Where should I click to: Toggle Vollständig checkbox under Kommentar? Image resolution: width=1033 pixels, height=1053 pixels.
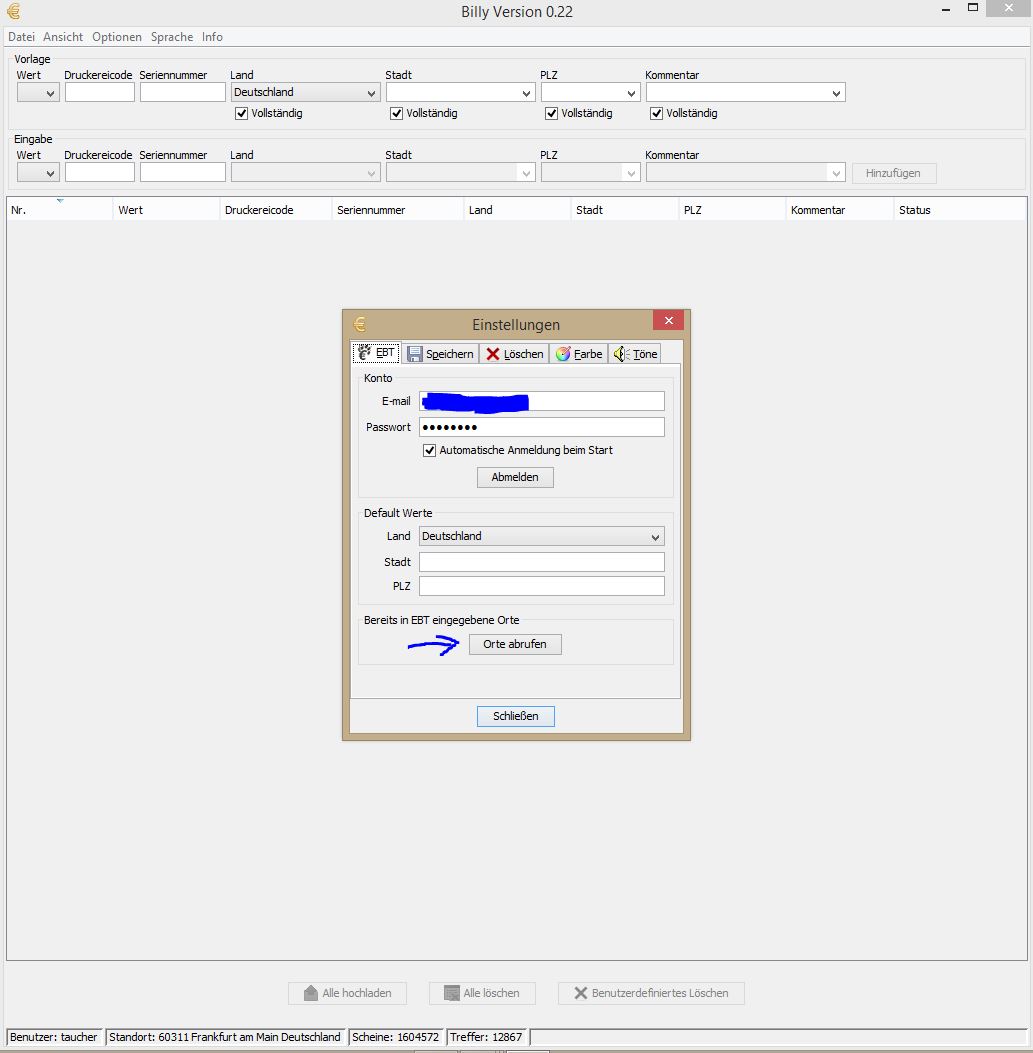click(657, 114)
